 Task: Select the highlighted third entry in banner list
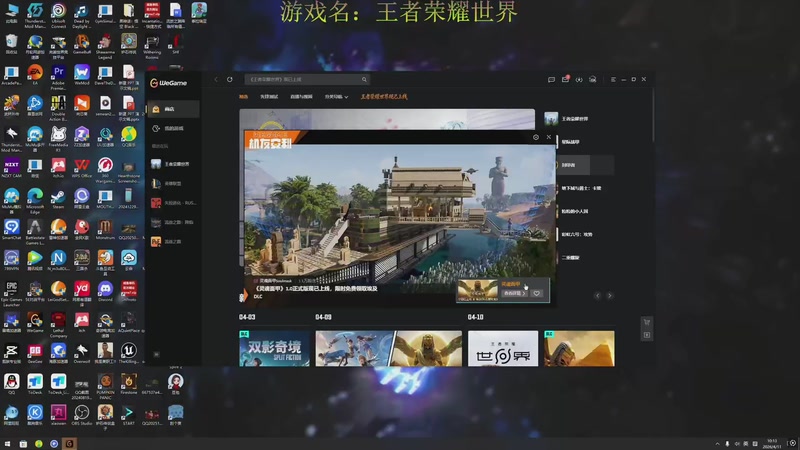tap(585, 165)
